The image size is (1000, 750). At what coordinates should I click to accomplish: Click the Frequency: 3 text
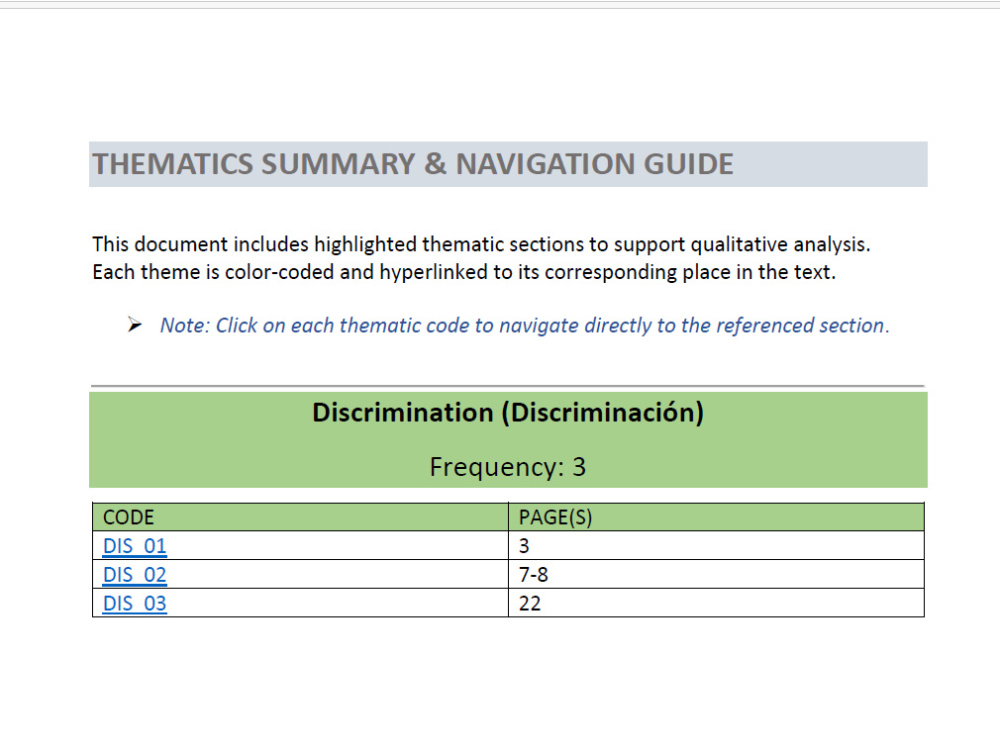(508, 467)
